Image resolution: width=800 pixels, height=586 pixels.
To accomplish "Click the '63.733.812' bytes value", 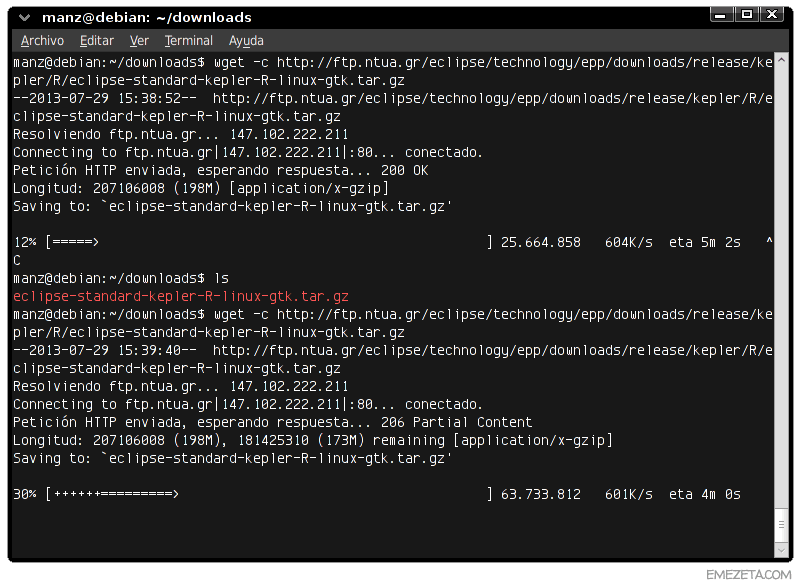I will (540, 494).
